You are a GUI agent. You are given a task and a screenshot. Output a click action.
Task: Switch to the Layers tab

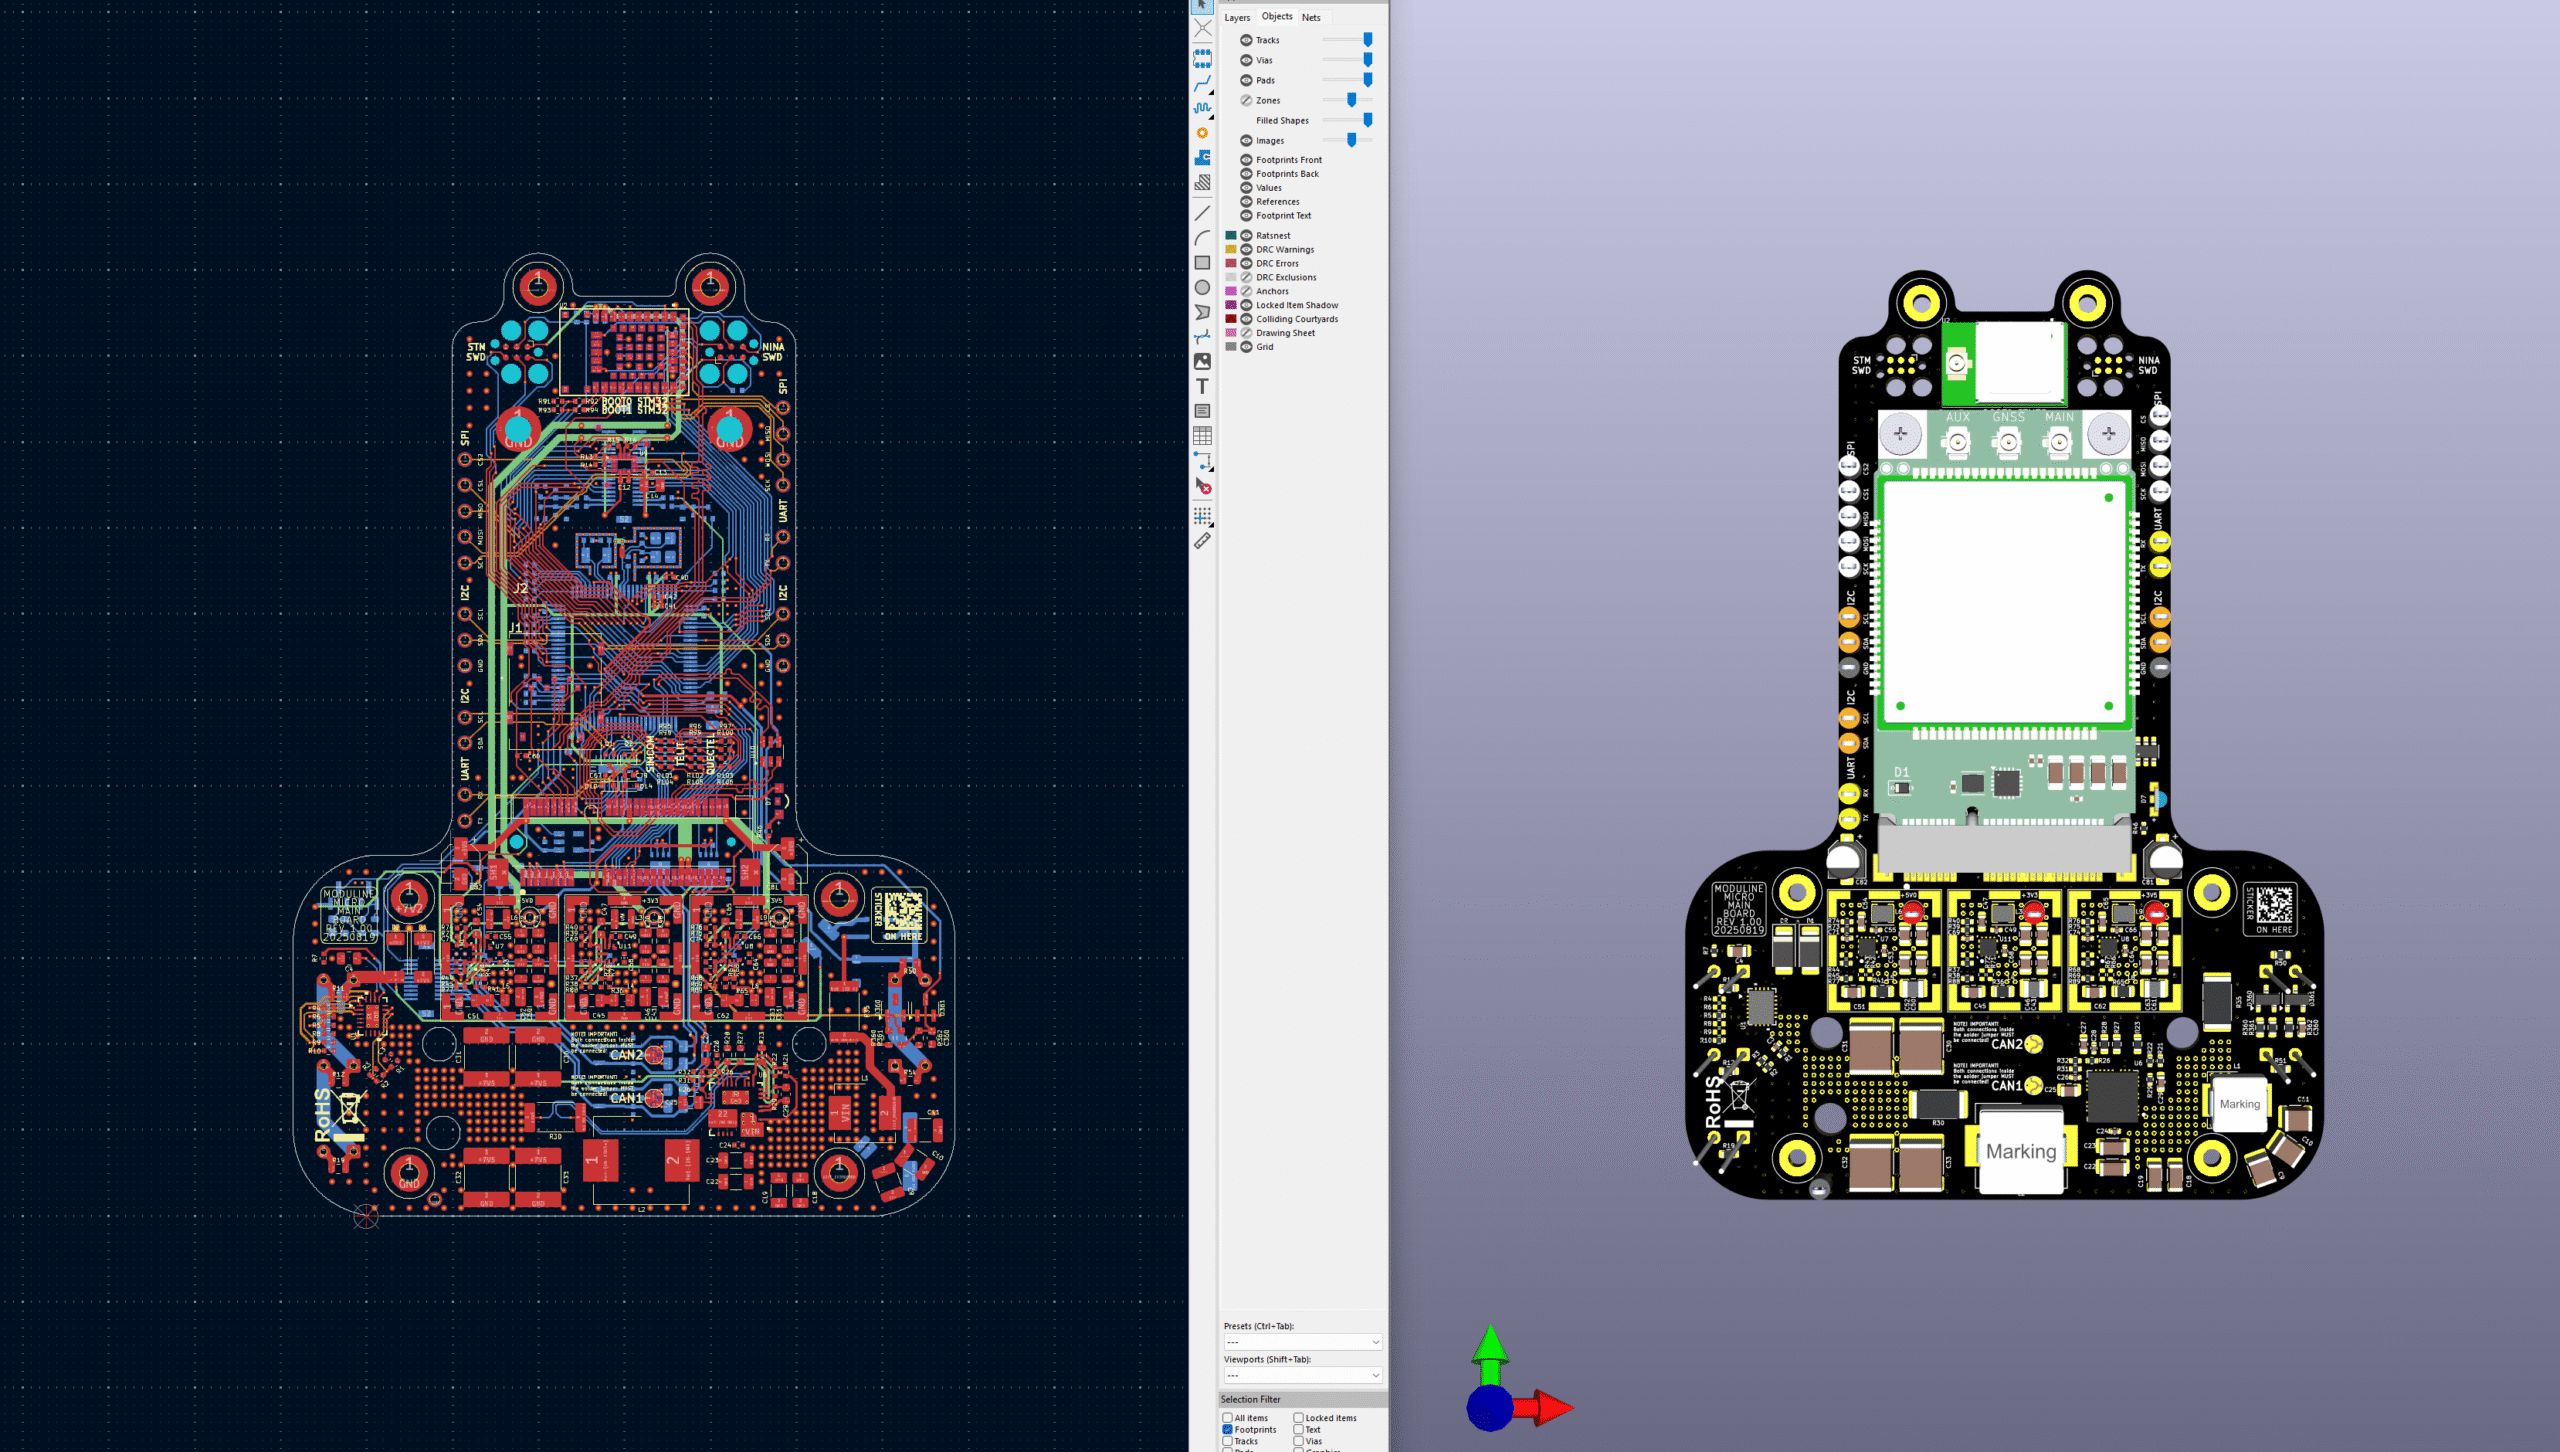click(1237, 17)
